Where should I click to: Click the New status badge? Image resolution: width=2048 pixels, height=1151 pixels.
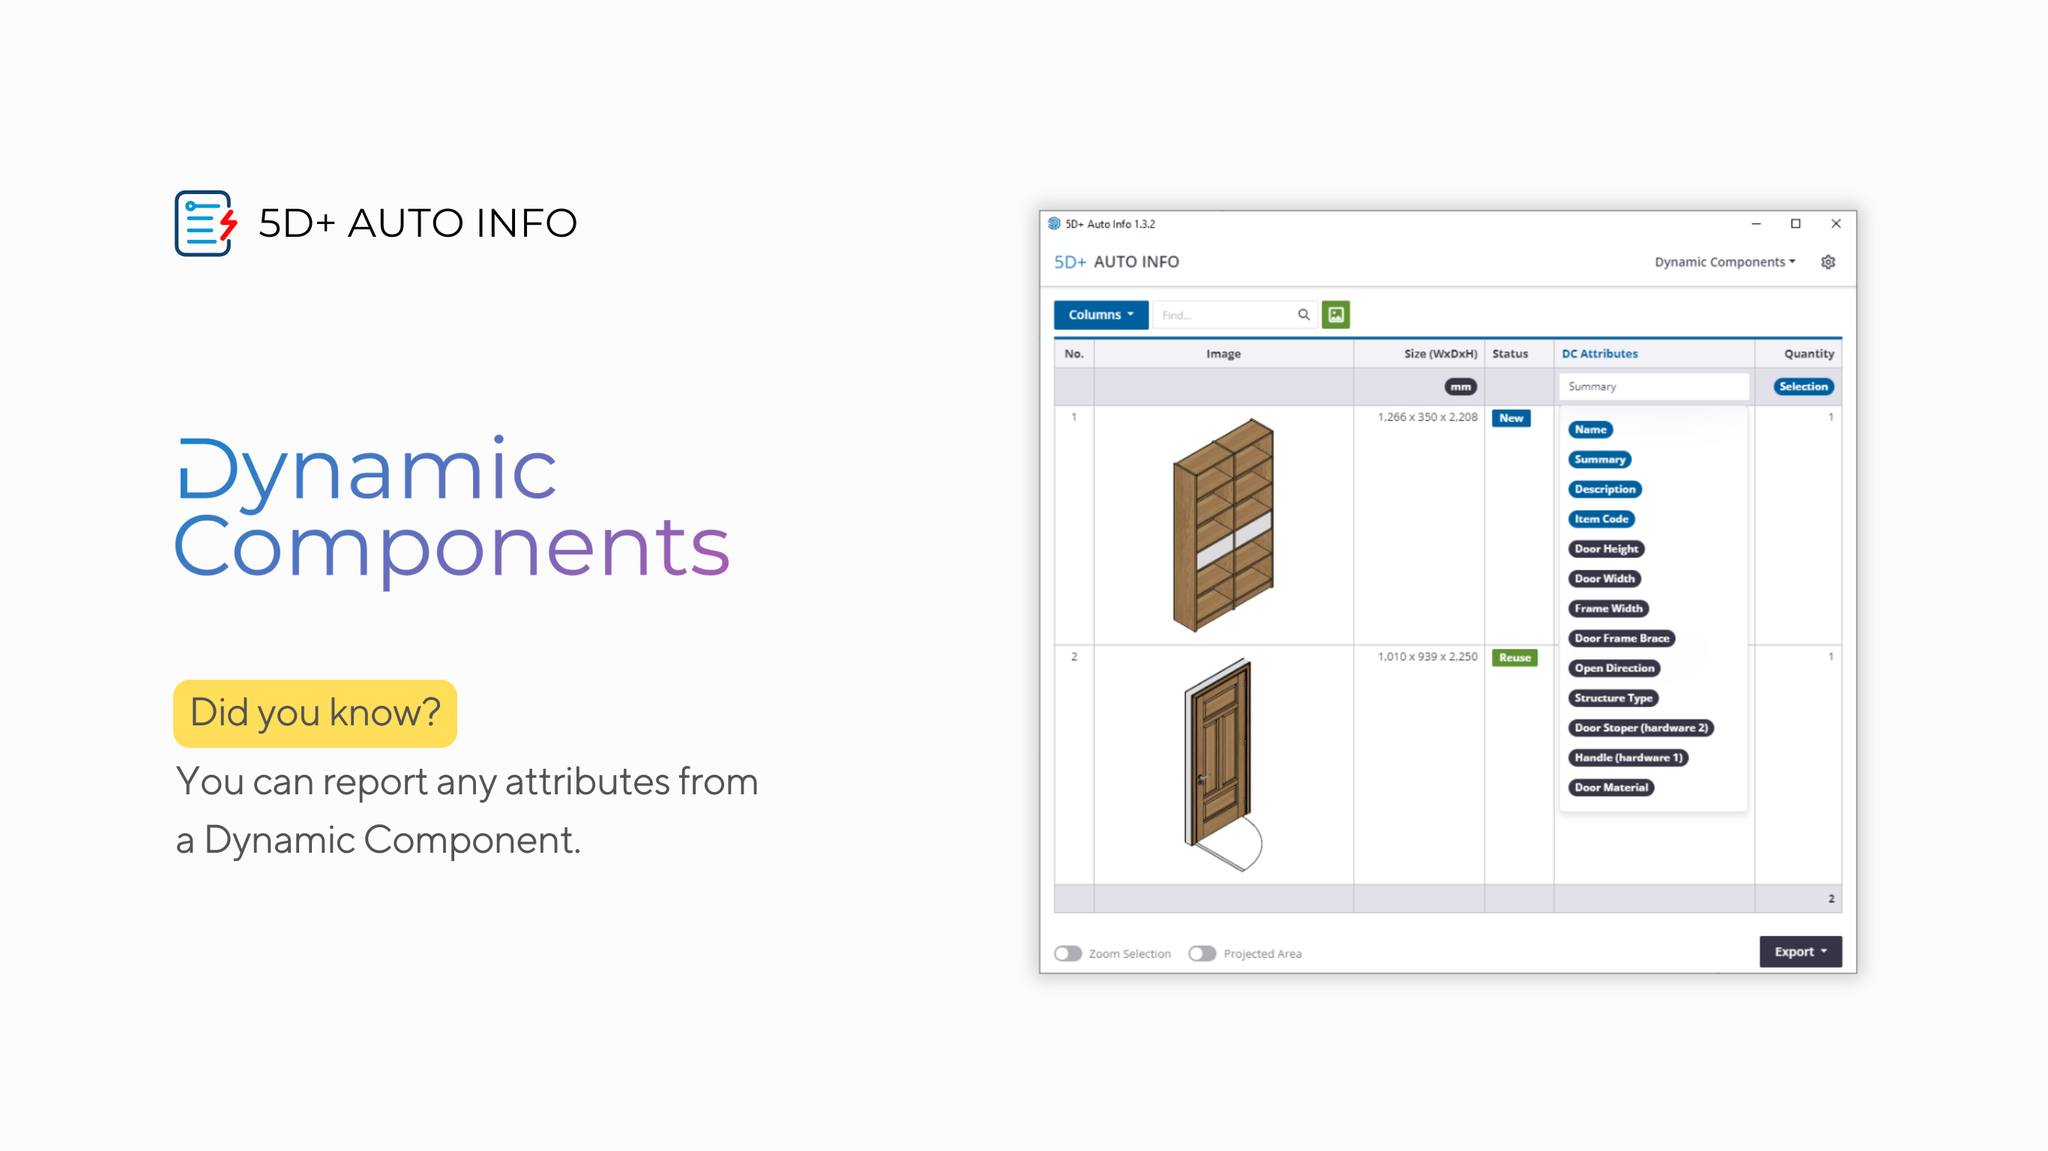pyautogui.click(x=1511, y=418)
